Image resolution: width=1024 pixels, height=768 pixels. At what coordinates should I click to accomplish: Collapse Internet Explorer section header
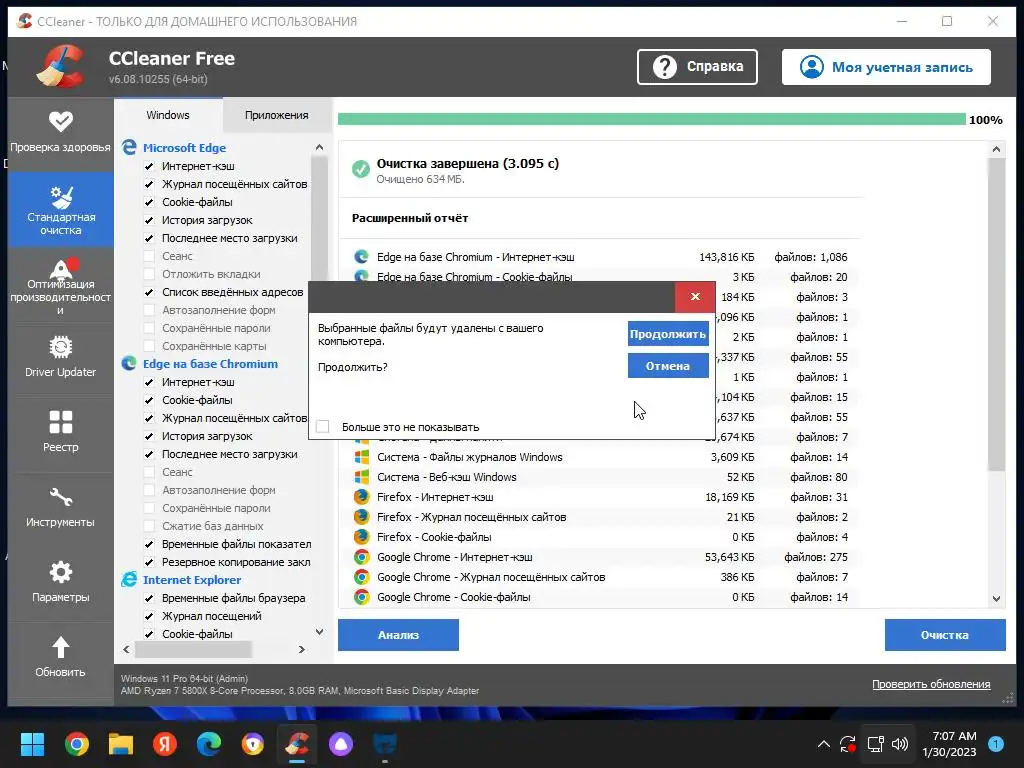point(192,580)
